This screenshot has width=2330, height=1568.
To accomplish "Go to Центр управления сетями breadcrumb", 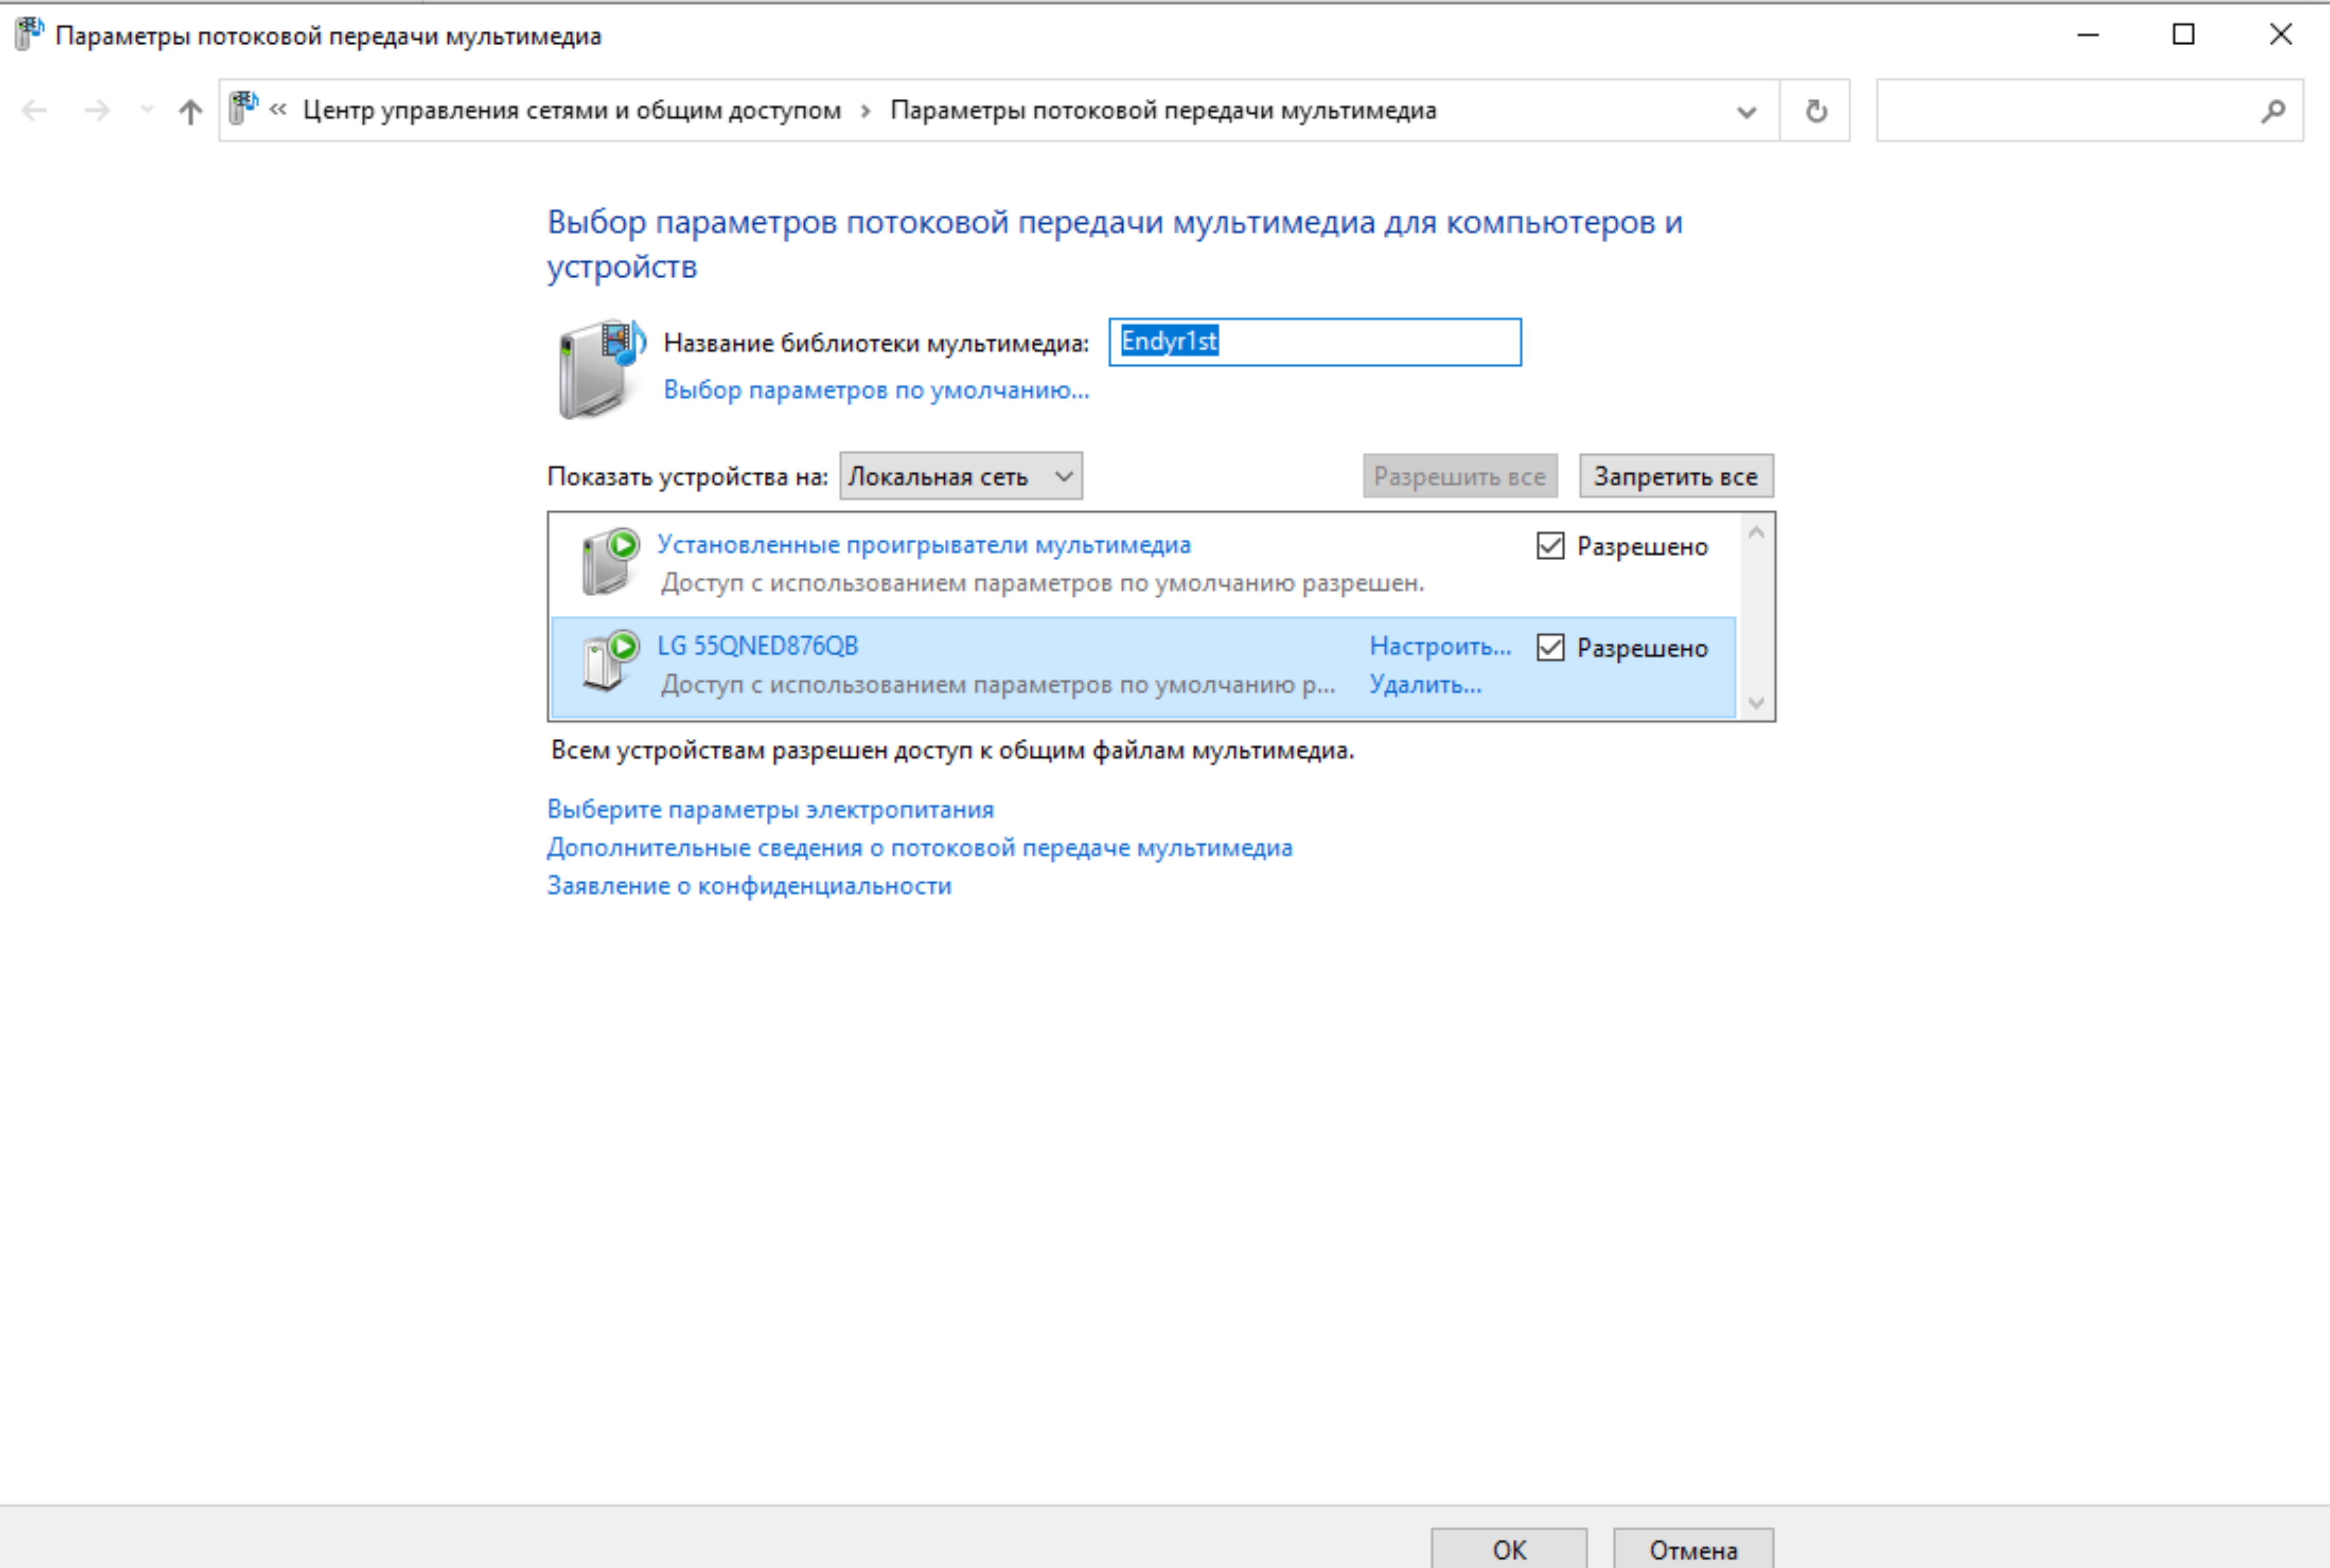I will point(571,111).
